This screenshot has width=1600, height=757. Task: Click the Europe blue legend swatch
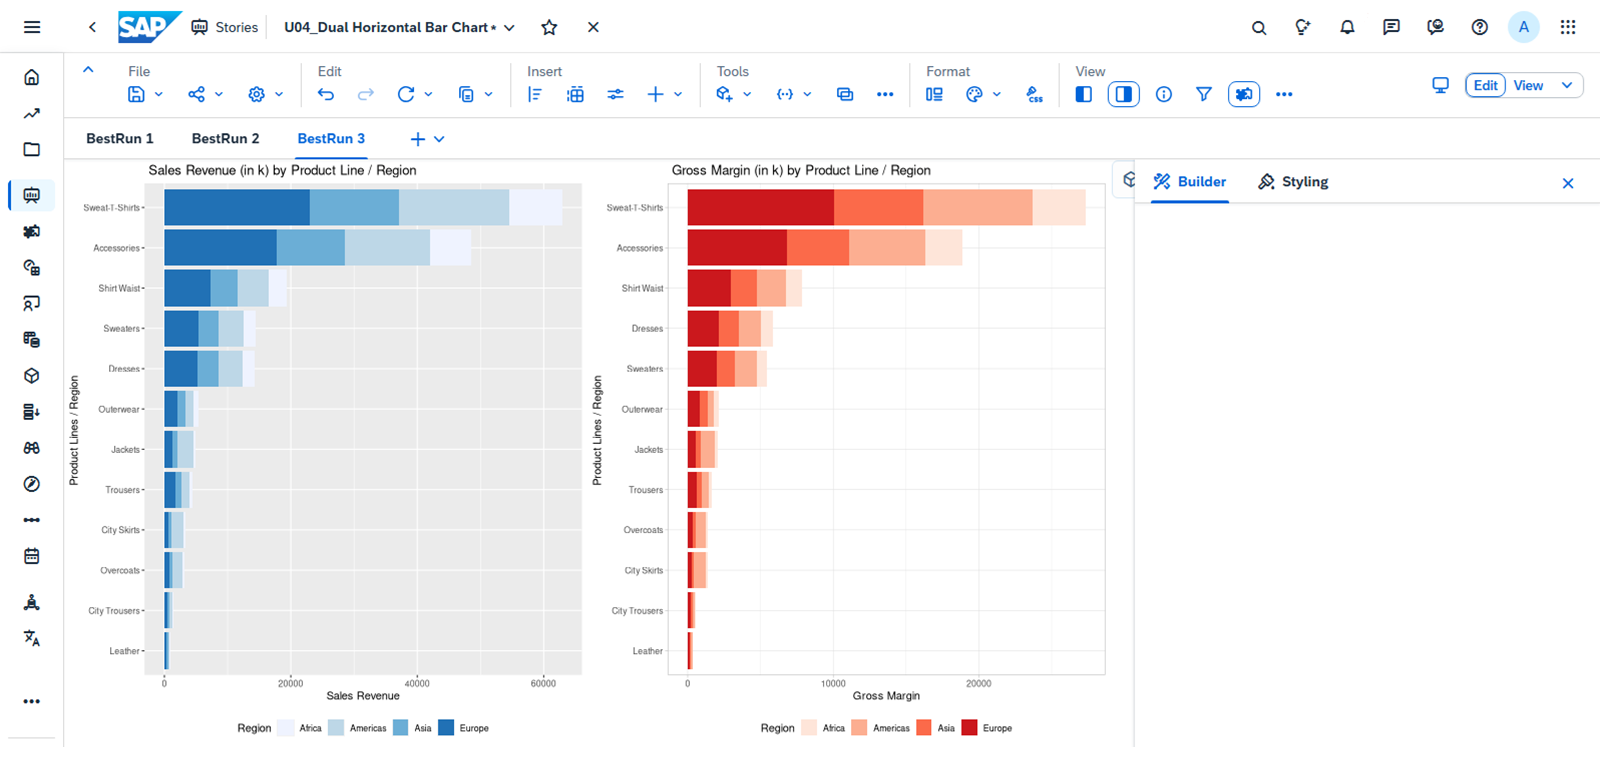[446, 728]
